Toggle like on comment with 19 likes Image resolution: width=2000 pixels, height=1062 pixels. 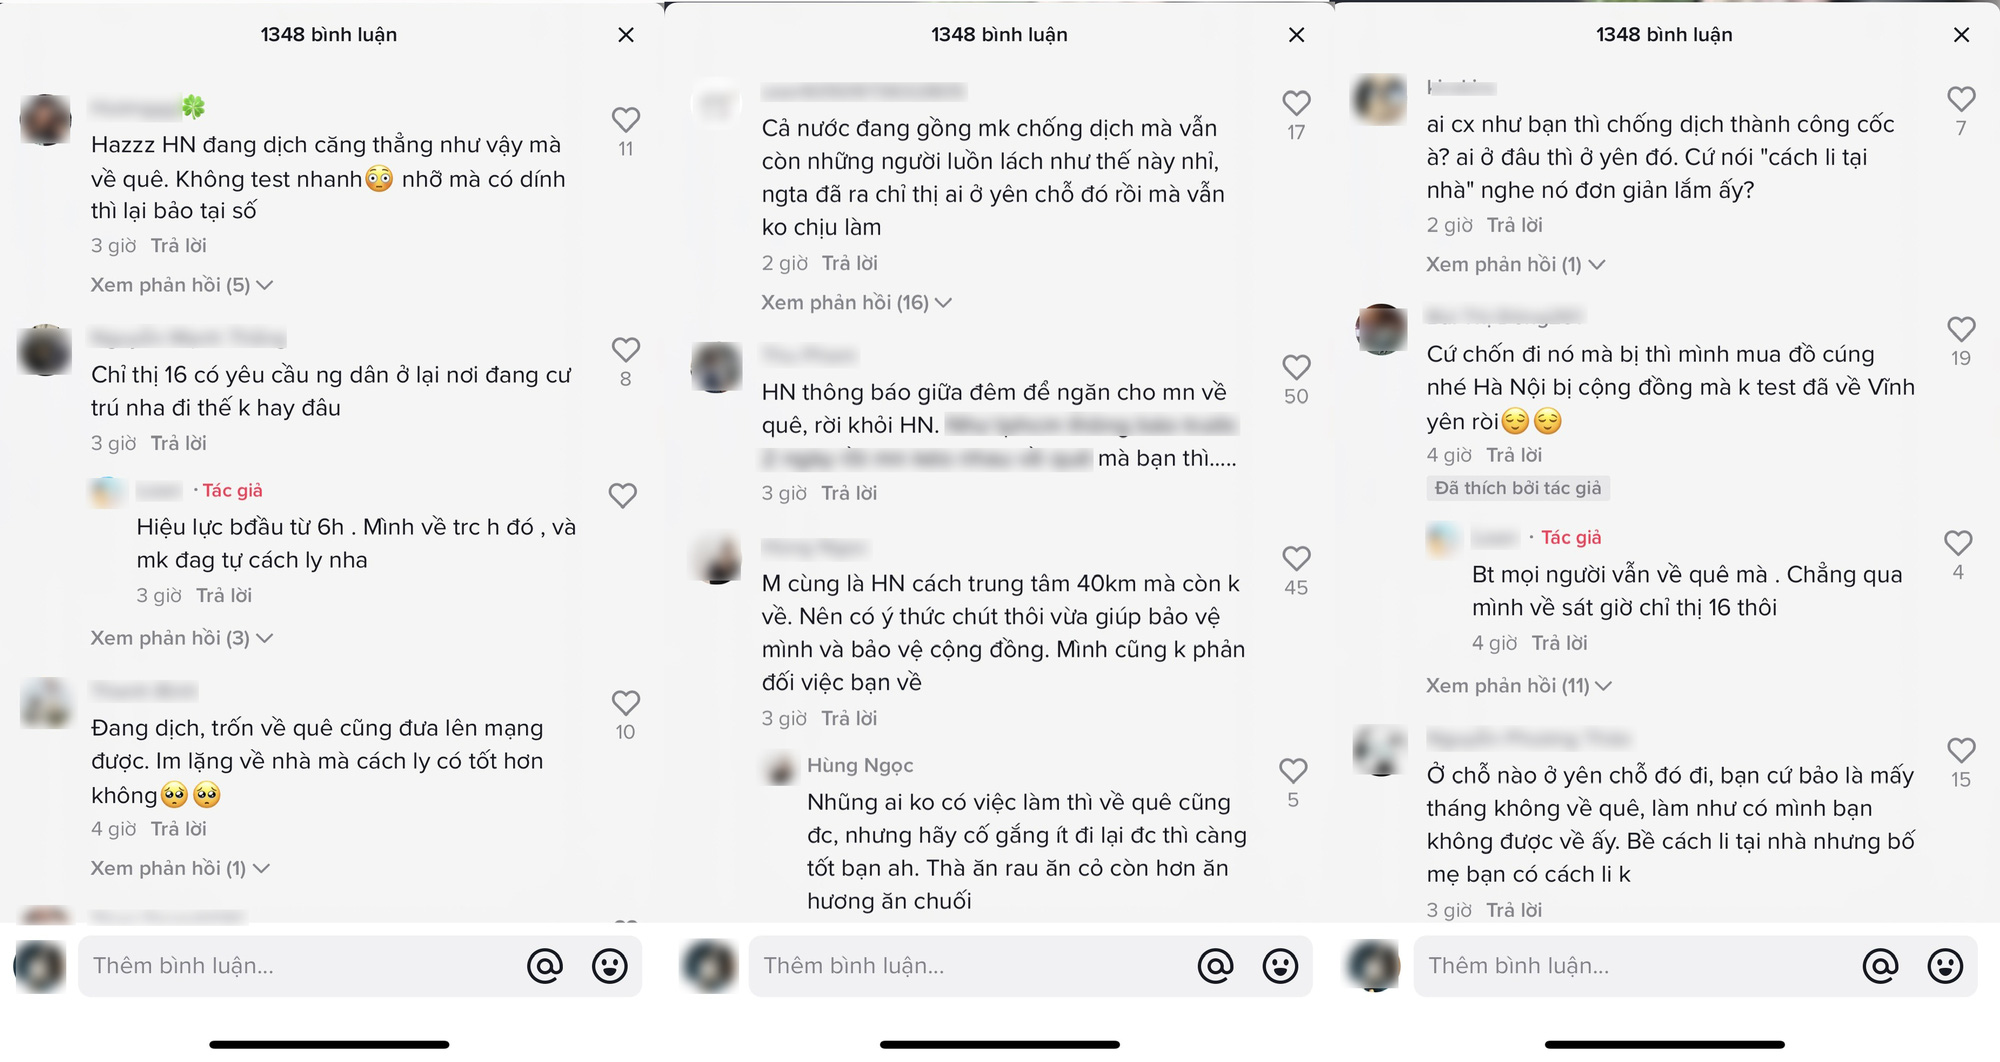click(x=1961, y=329)
